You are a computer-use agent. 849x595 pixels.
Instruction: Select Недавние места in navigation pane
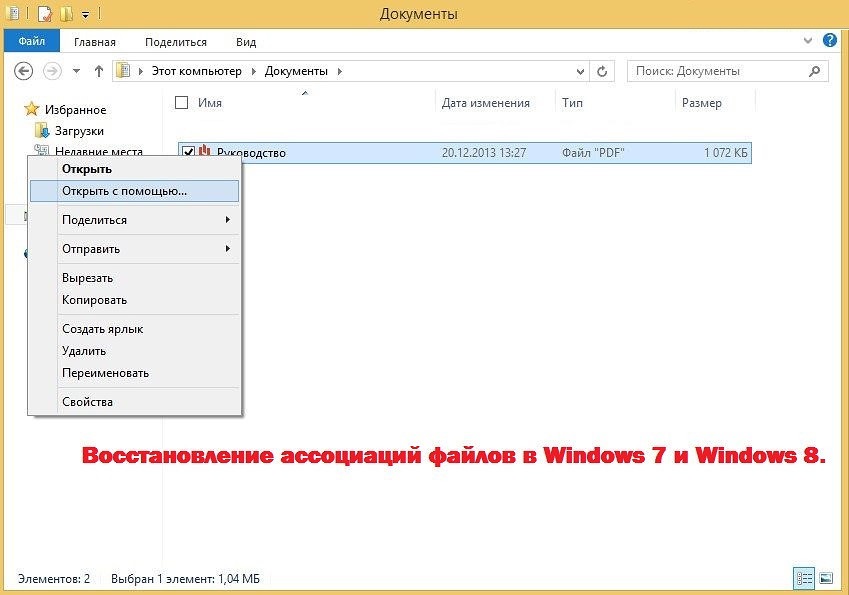point(99,151)
